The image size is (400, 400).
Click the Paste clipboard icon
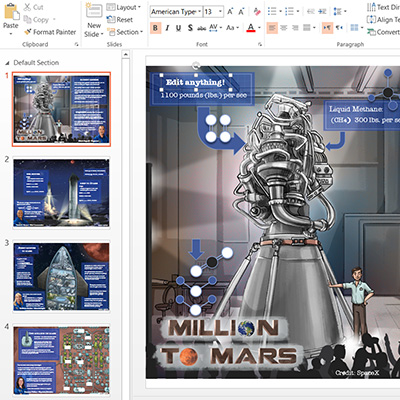click(x=11, y=11)
